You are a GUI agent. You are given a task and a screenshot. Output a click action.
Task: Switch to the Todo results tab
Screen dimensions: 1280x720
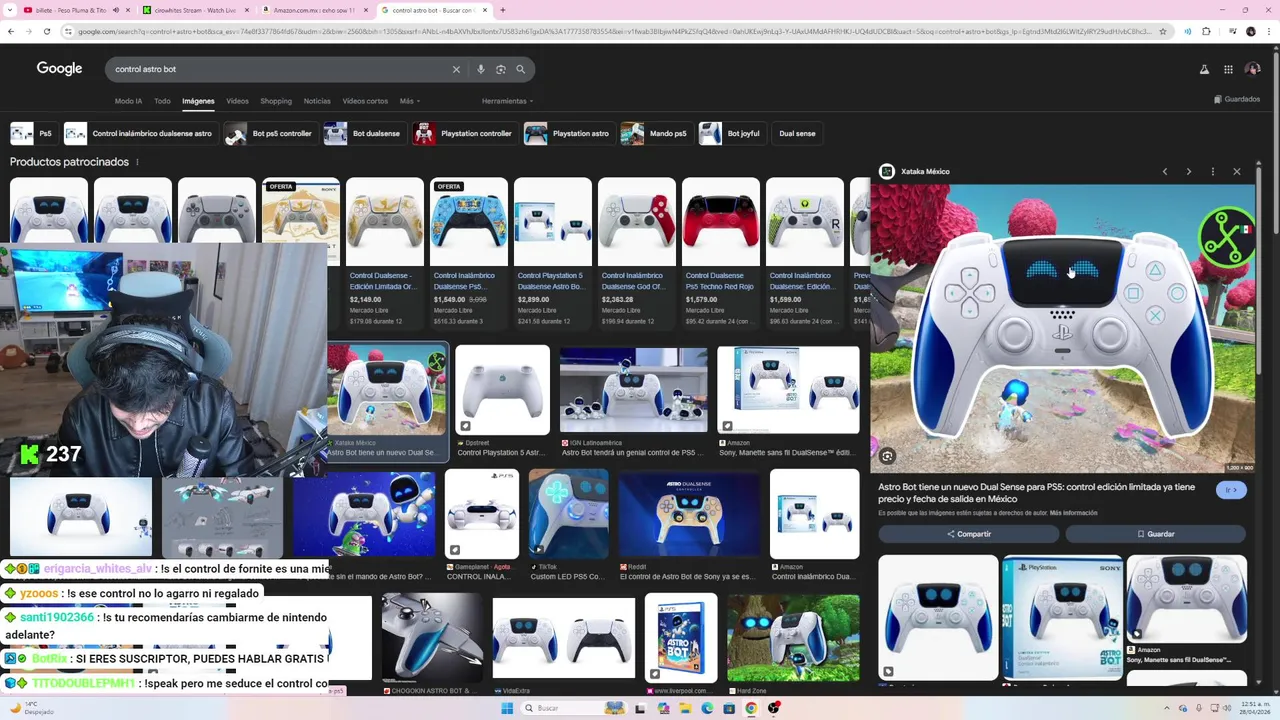click(162, 101)
